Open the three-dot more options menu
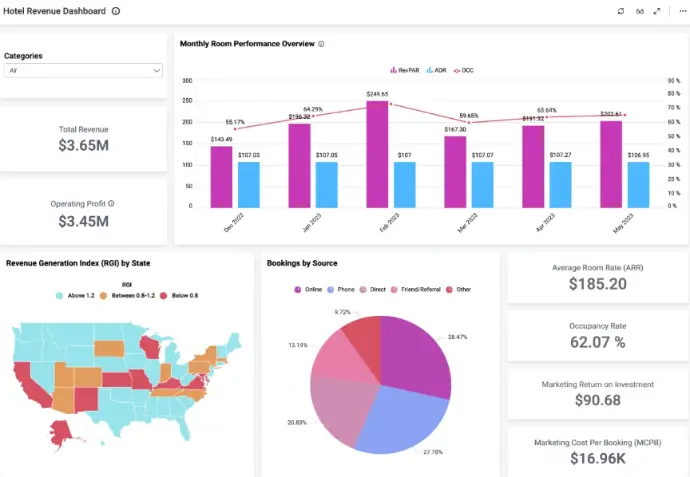 (x=678, y=11)
